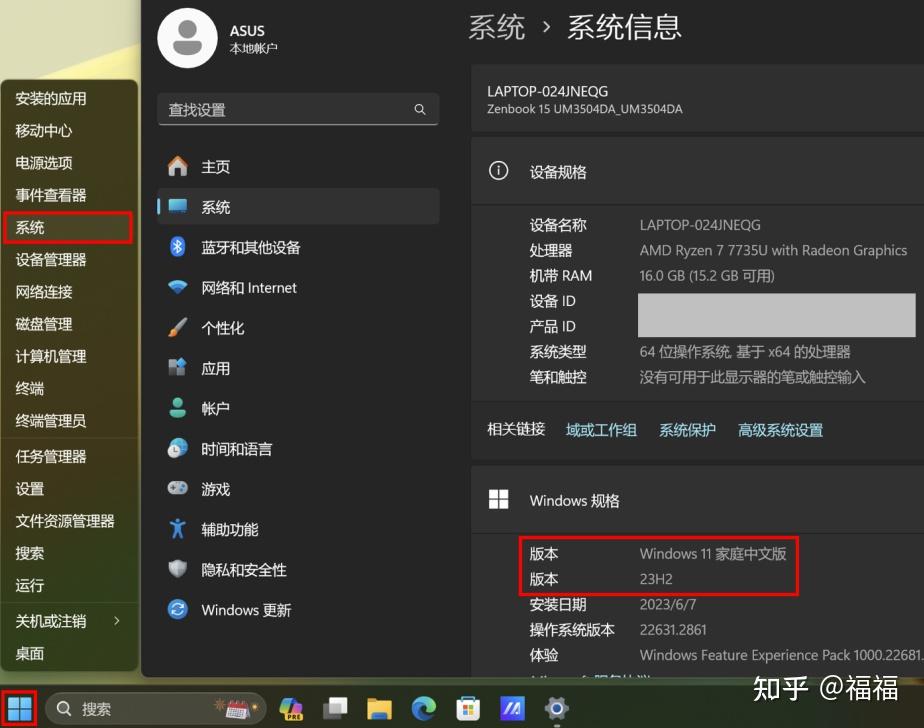Open 隐私和安全性 shield icon

pos(178,569)
